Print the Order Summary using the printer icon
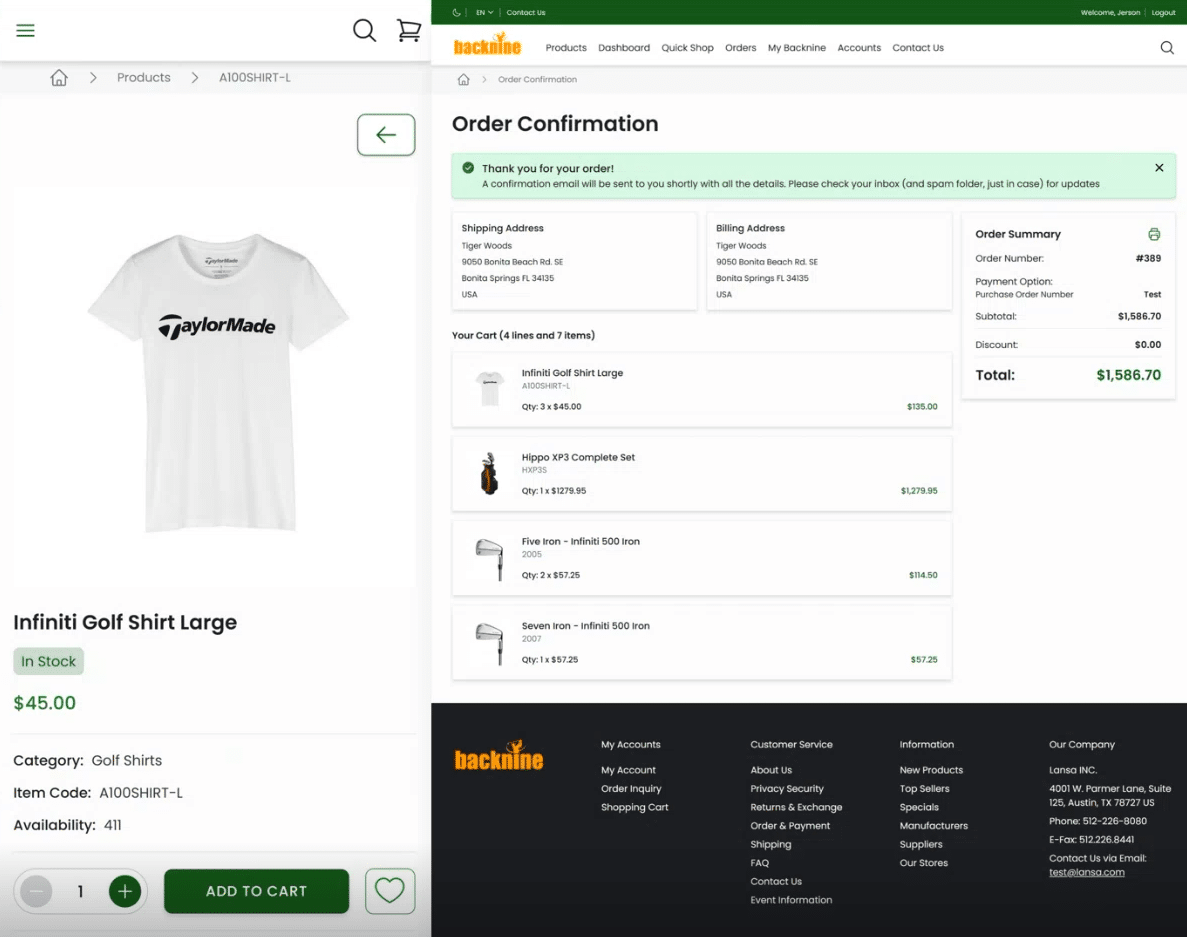The width and height of the screenshot is (1187, 937). pos(1155,233)
